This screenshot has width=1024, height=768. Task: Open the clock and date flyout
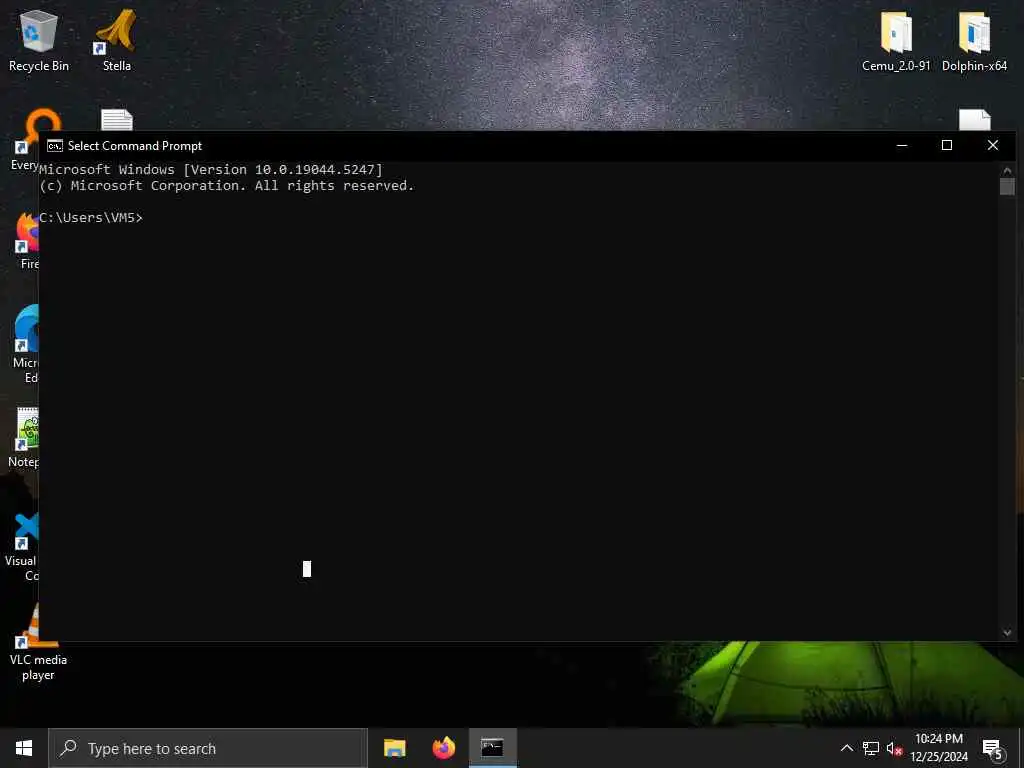point(939,748)
